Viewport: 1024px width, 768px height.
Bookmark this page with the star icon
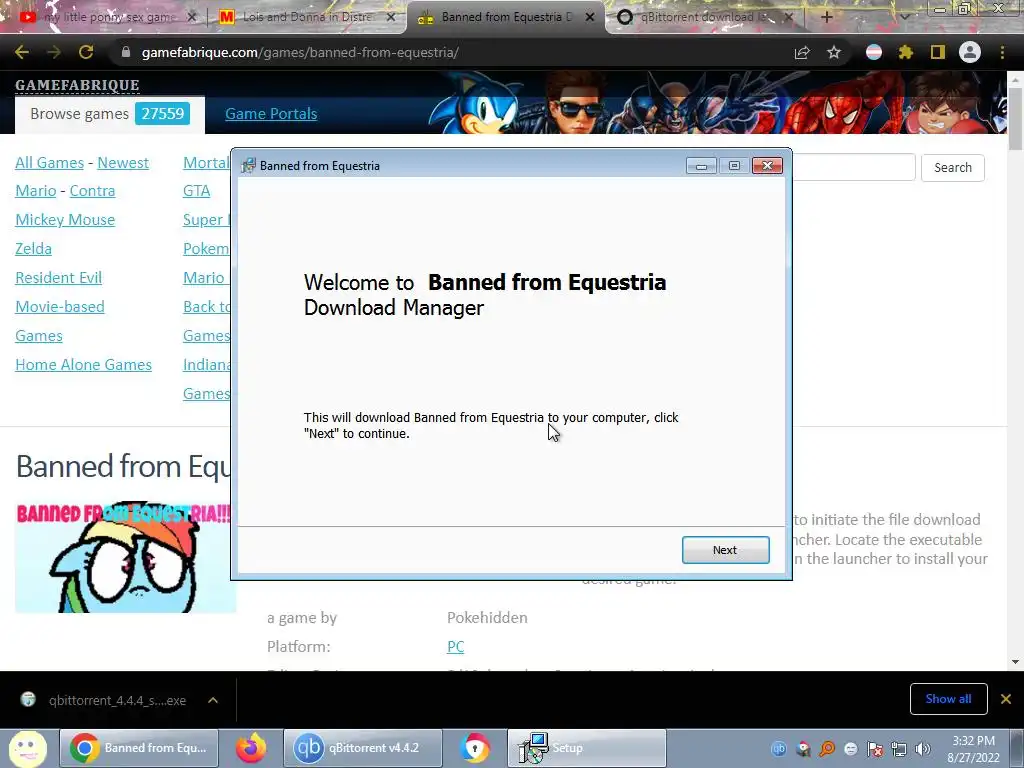coord(834,52)
